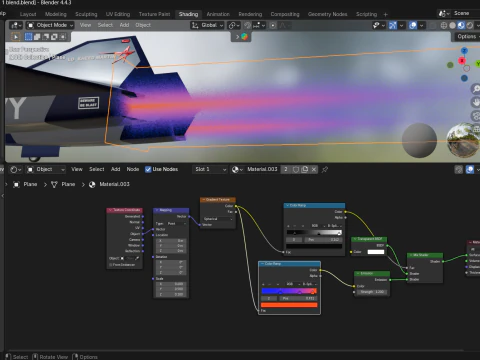Click material user count 2 button
Screen dimensions: 480x360
pyautogui.click(x=286, y=170)
